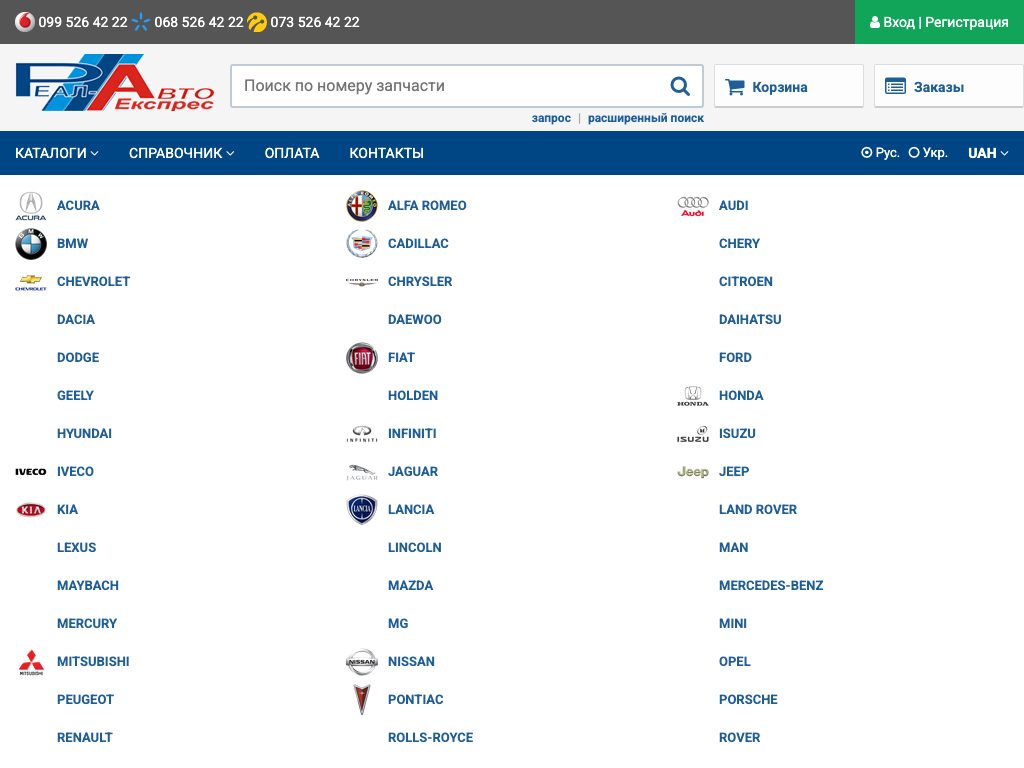
Task: Click the Kia oval logo
Action: [31, 509]
